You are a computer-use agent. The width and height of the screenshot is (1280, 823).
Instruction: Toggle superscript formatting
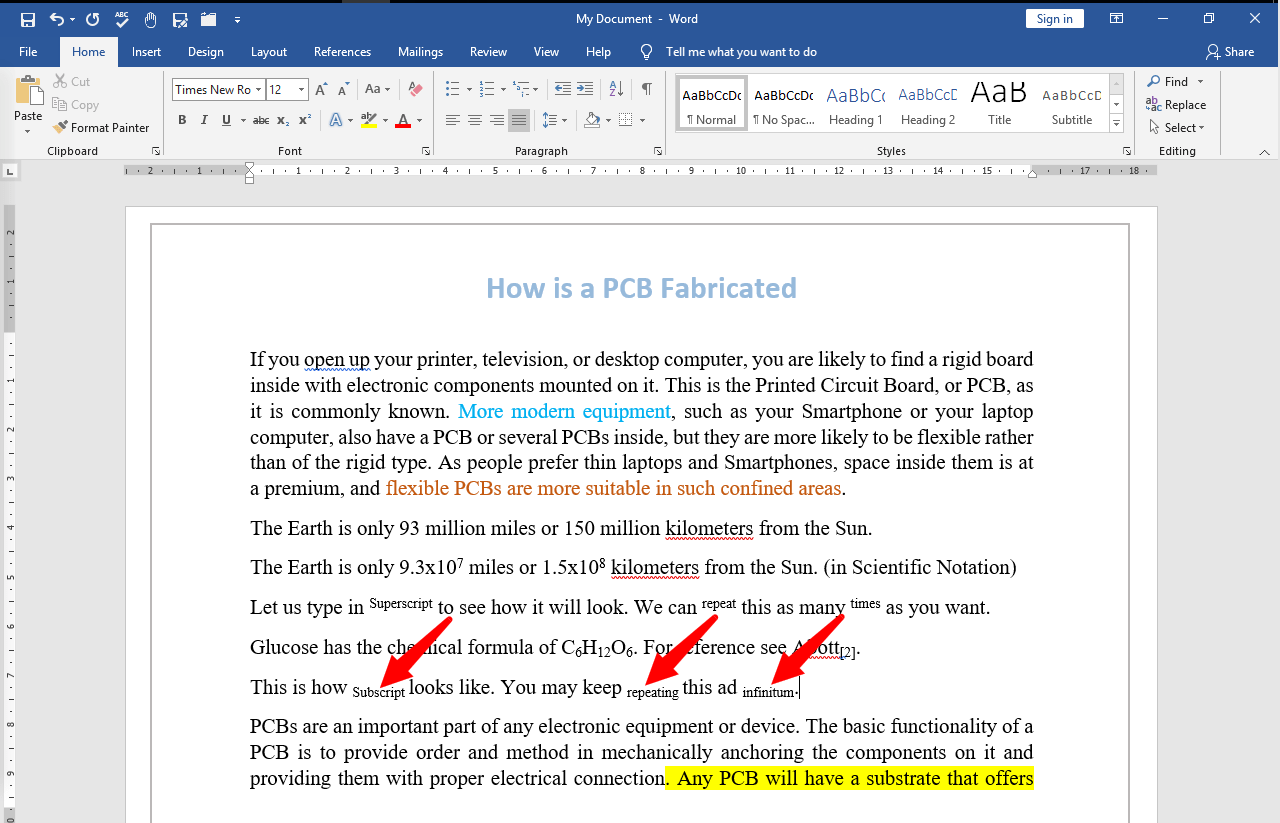coord(305,120)
